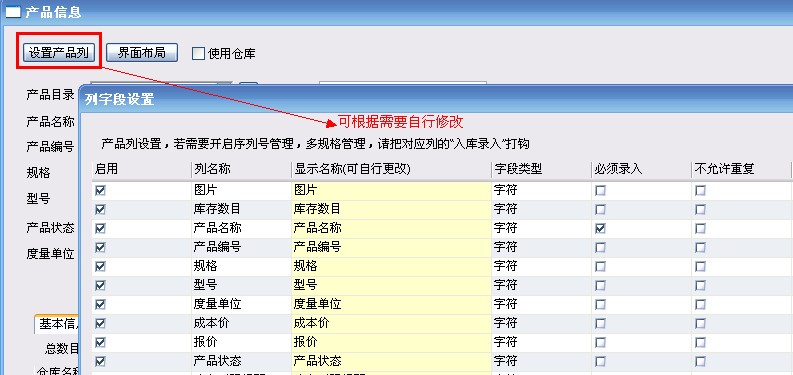
Task: Tick 必须录入 for the 产品编号 row
Action: coord(600,247)
